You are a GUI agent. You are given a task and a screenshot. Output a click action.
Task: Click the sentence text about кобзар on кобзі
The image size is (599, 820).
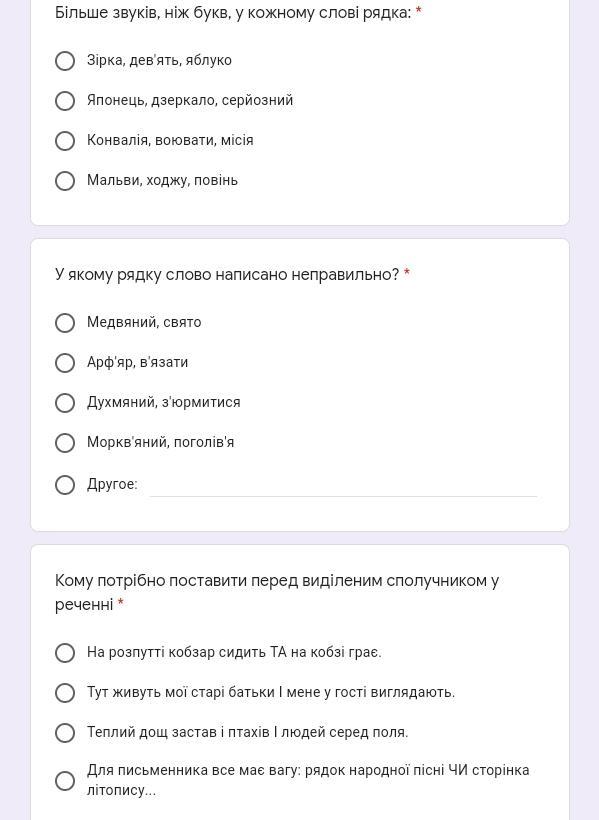pos(234,652)
